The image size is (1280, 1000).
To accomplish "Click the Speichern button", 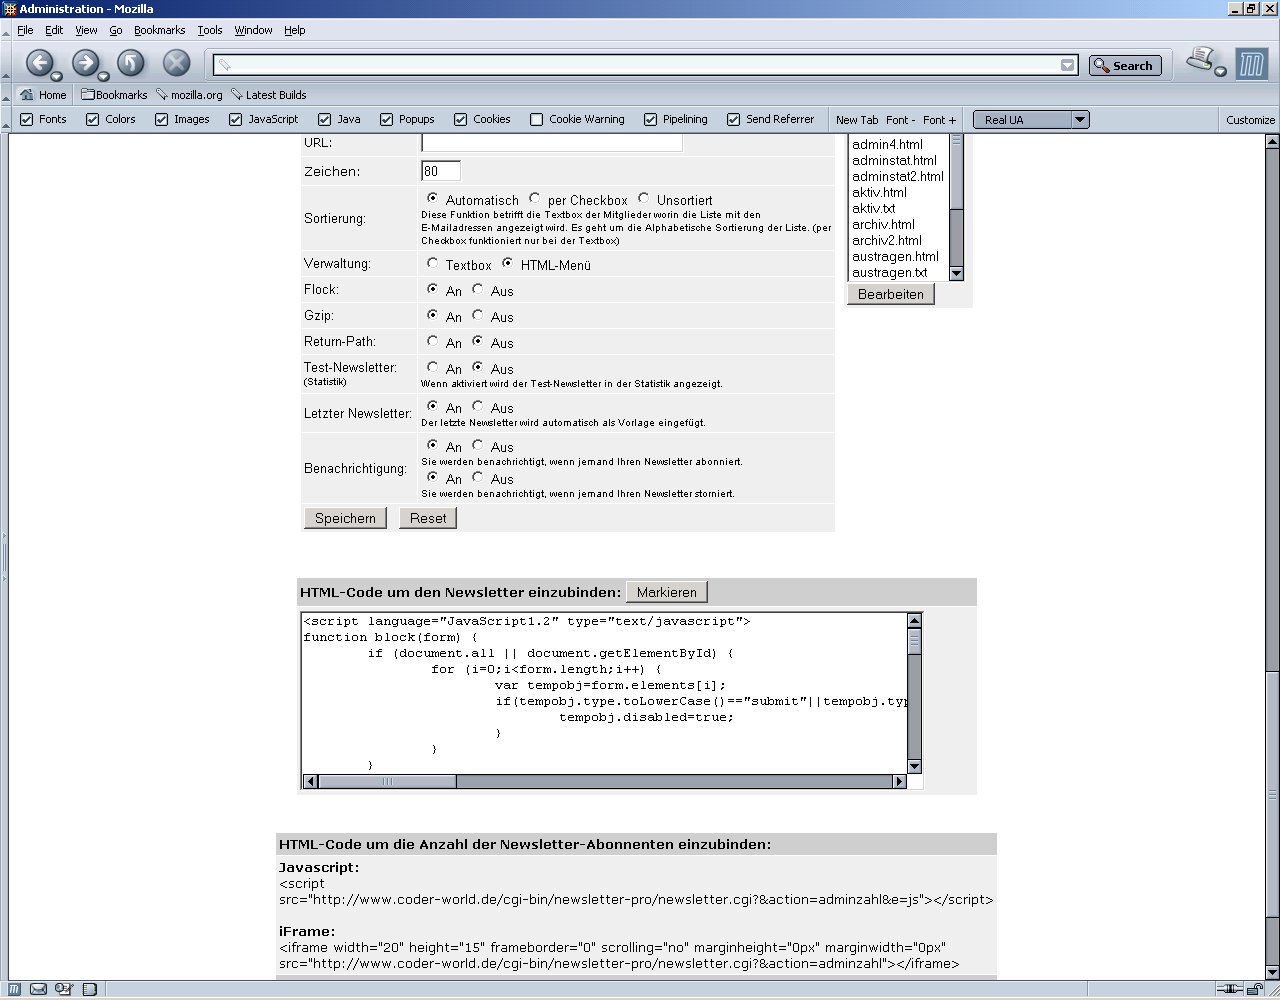I will point(345,518).
